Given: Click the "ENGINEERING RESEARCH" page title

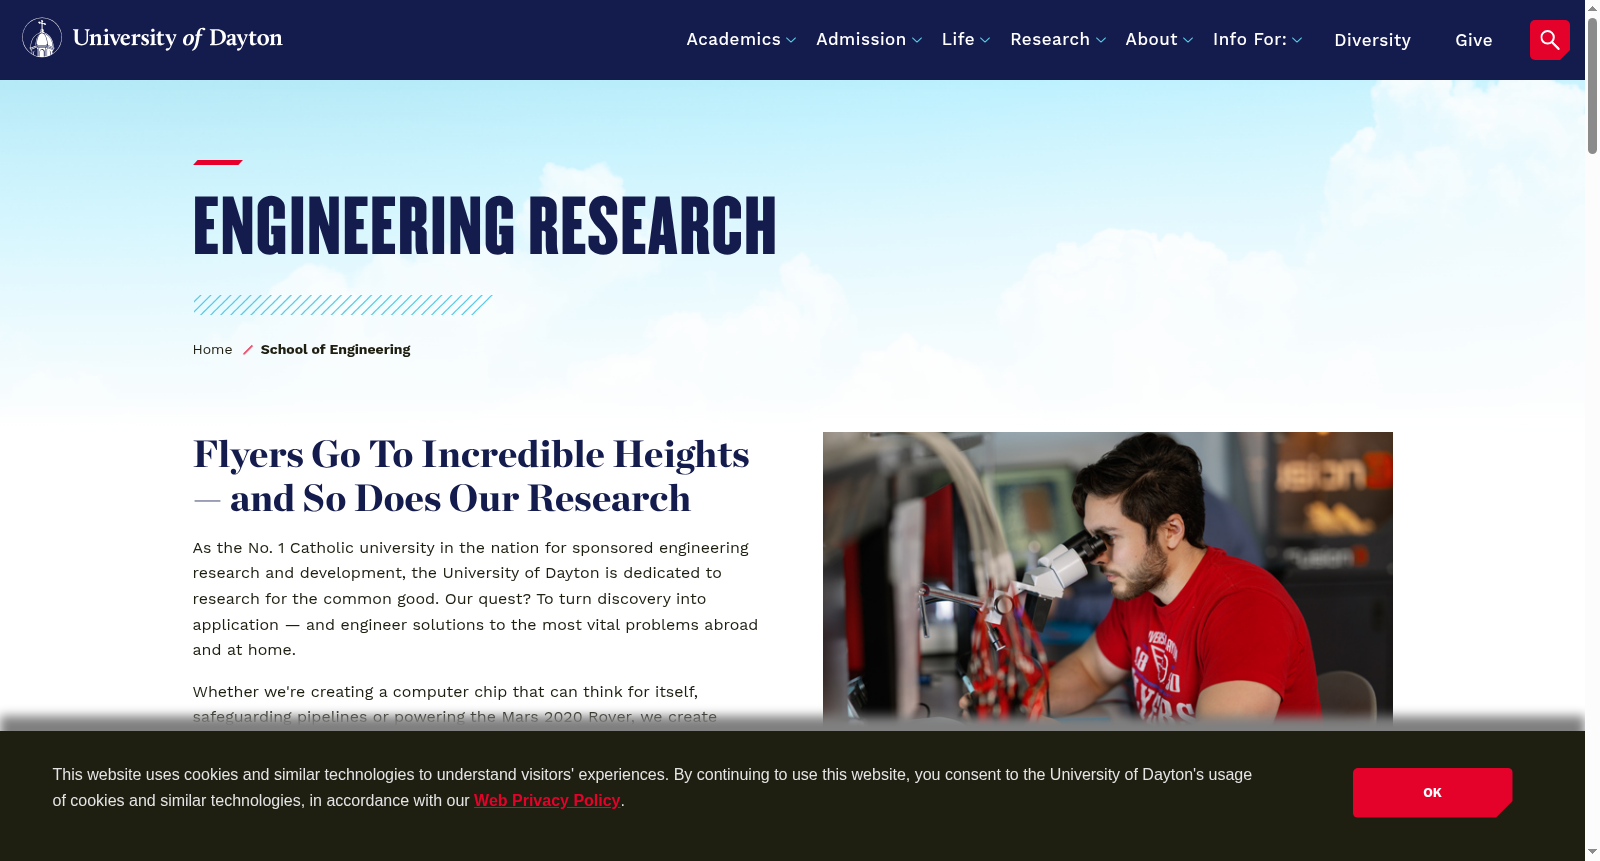Looking at the screenshot, I should pos(485,226).
